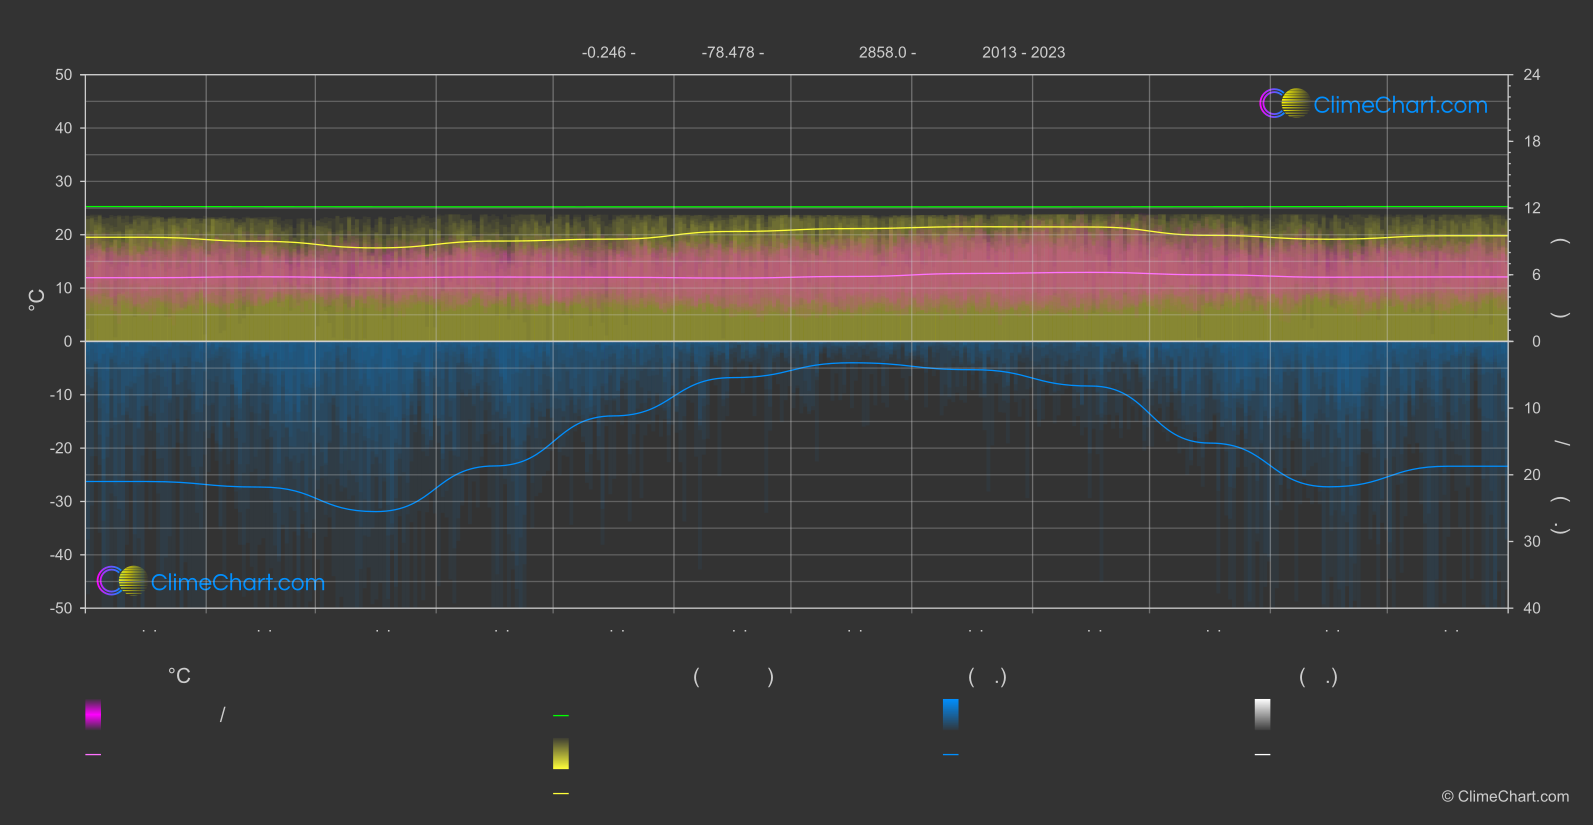Click the °C legend heading above magenta swatch
Viewport: 1593px width, 825px height.
(179, 677)
